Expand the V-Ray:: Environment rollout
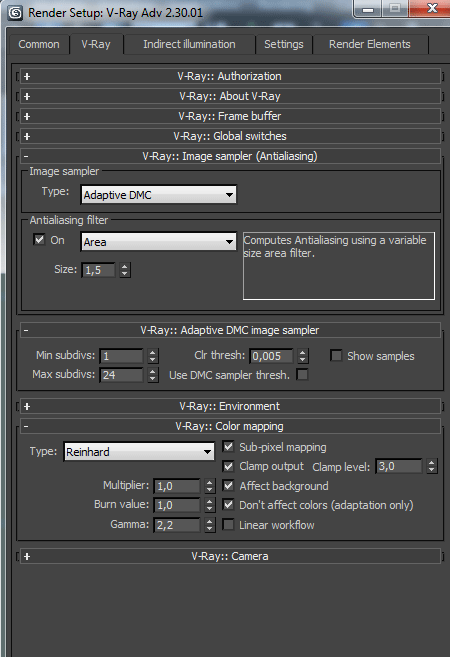The image size is (450, 657). pos(230,406)
